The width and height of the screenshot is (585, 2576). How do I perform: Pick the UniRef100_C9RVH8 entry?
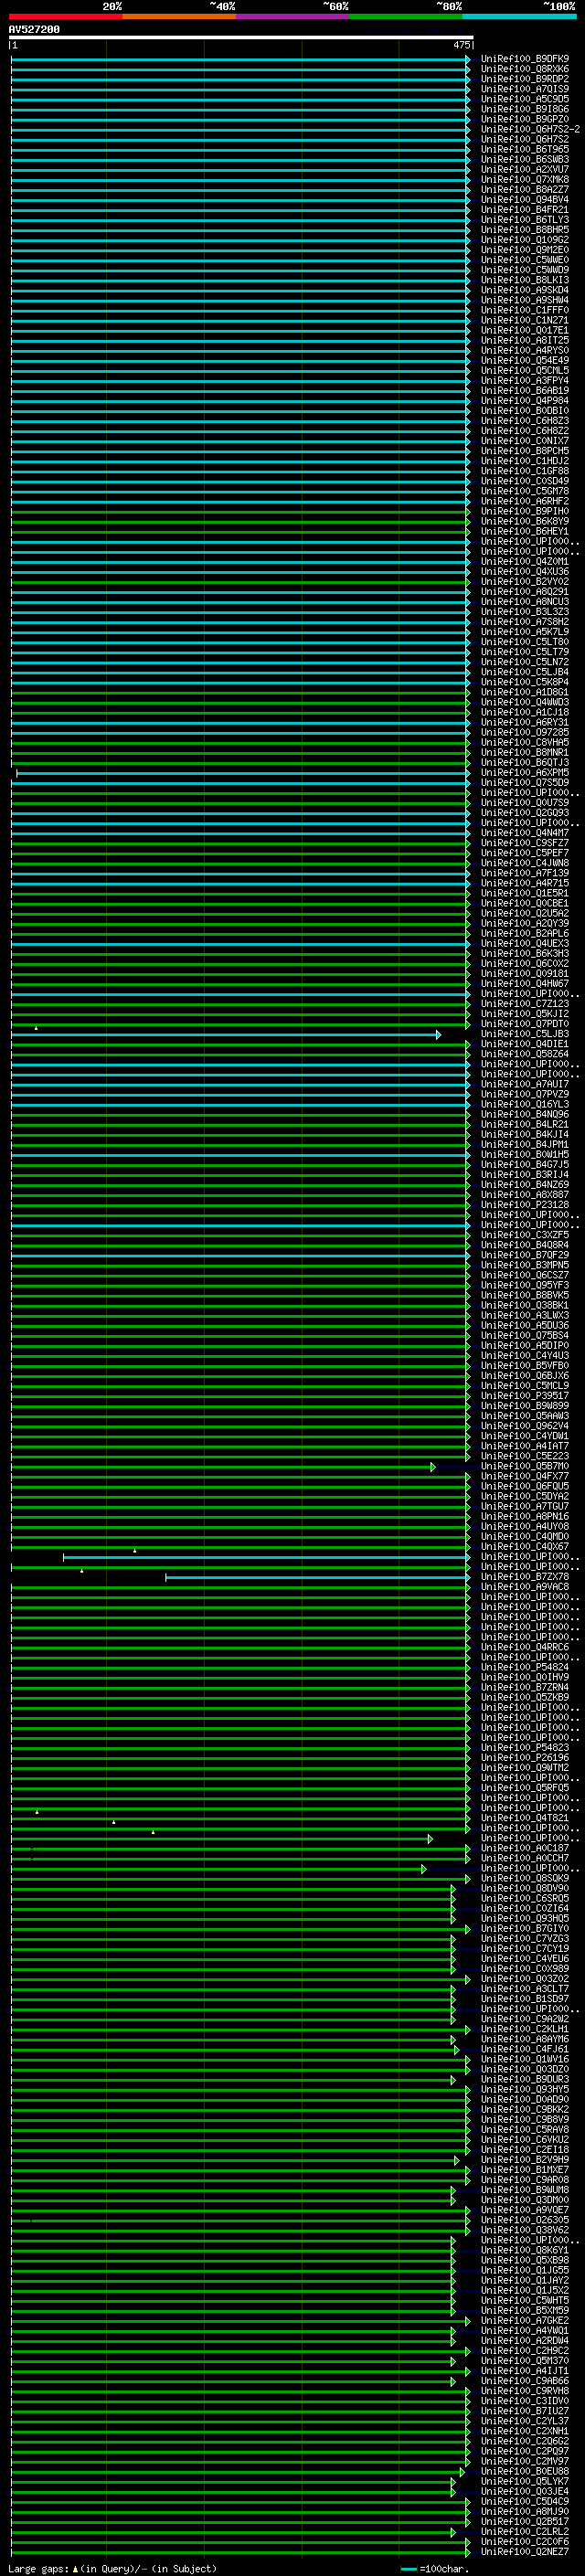click(525, 2391)
